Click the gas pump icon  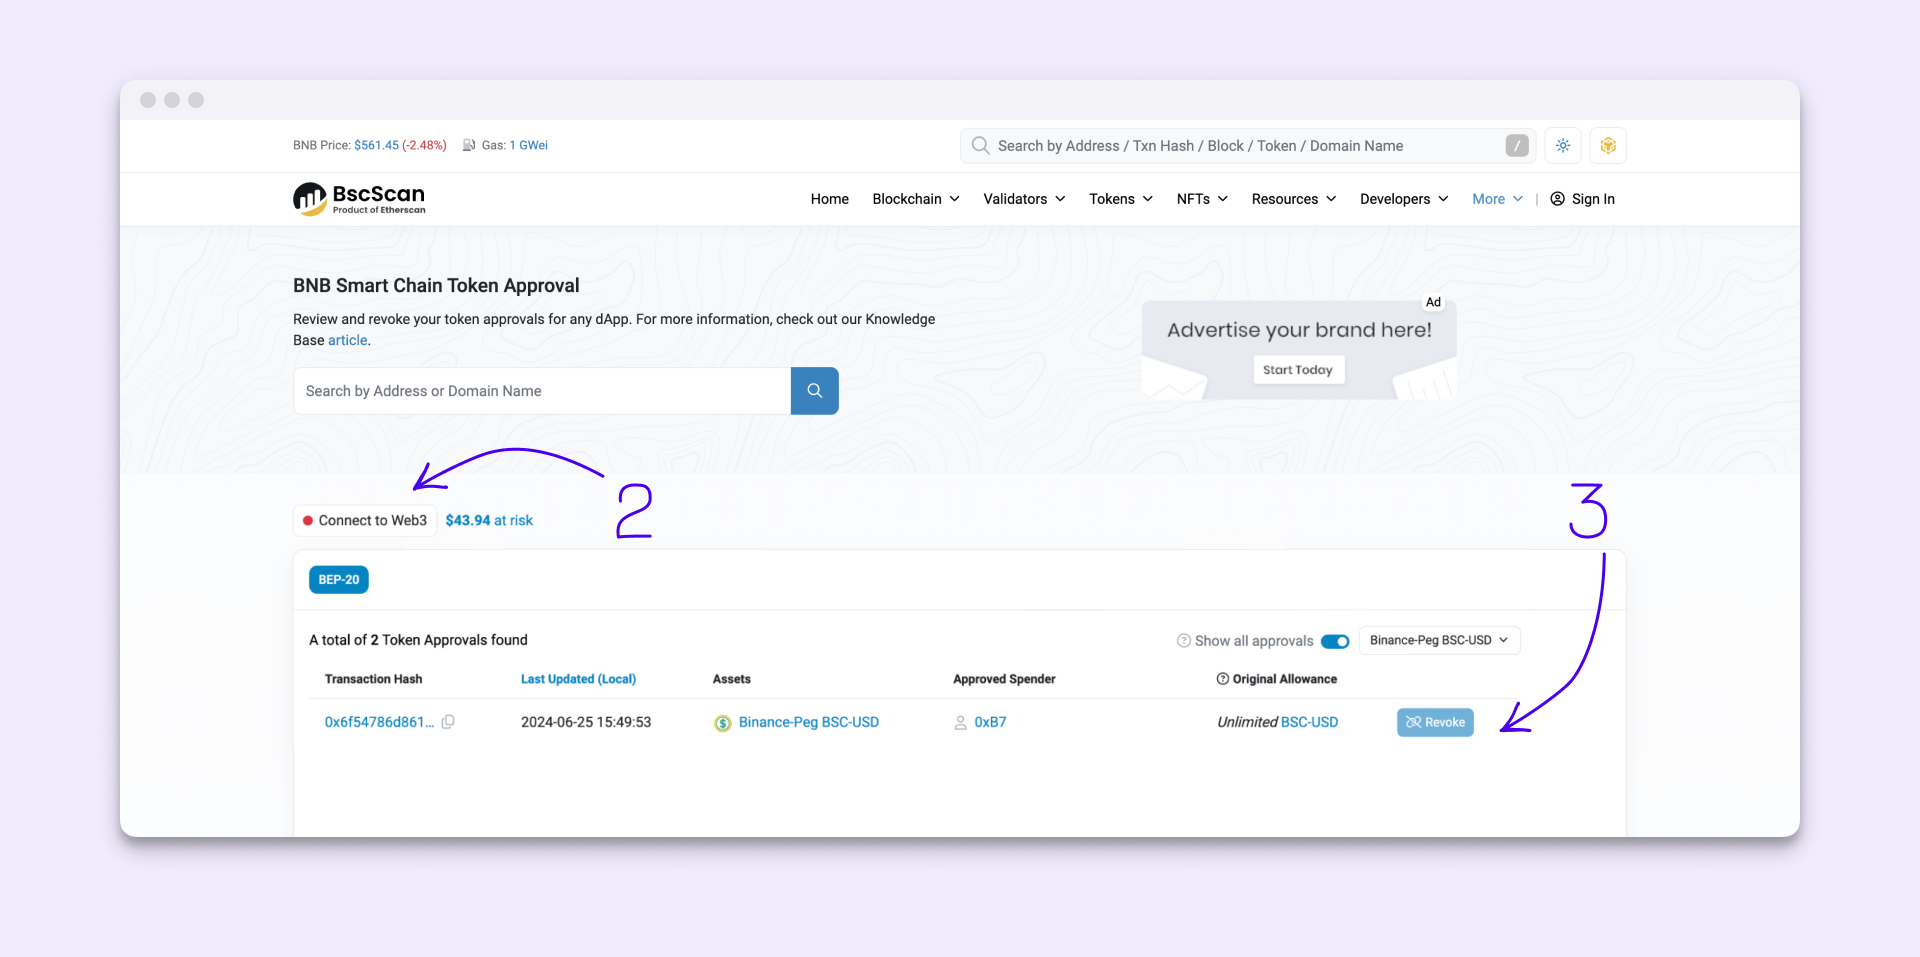469,145
